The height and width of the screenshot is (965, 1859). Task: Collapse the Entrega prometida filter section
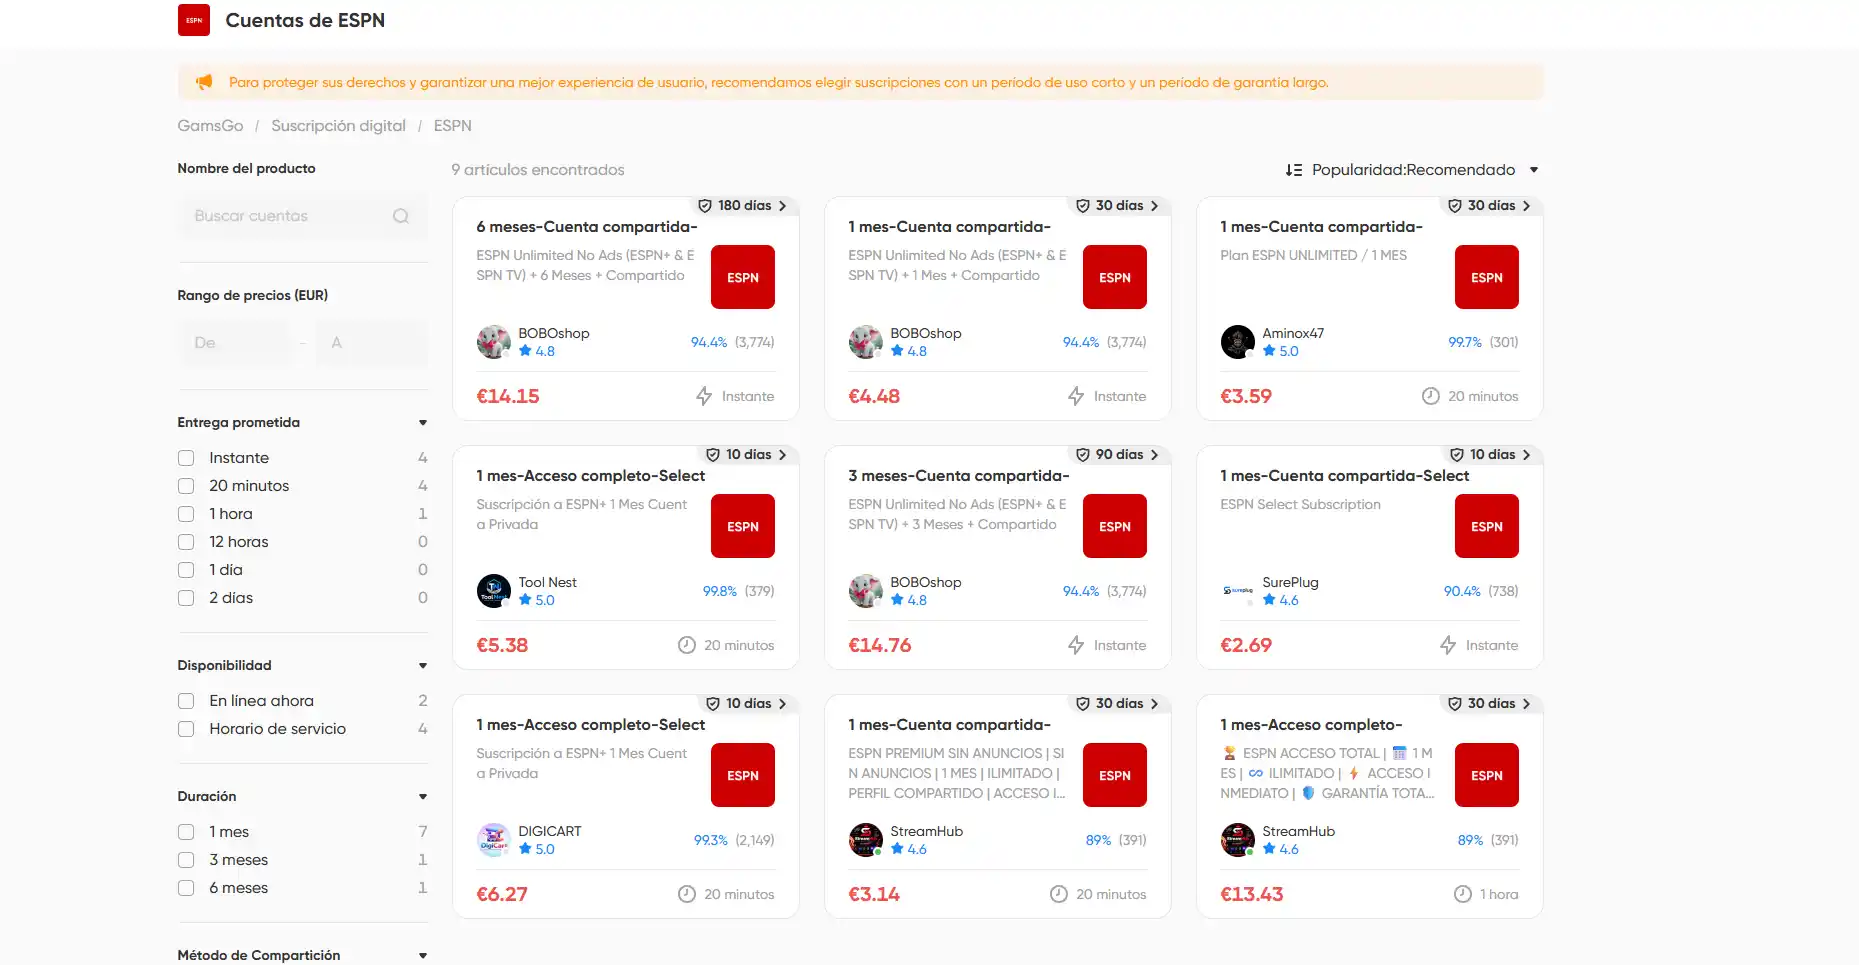point(423,423)
